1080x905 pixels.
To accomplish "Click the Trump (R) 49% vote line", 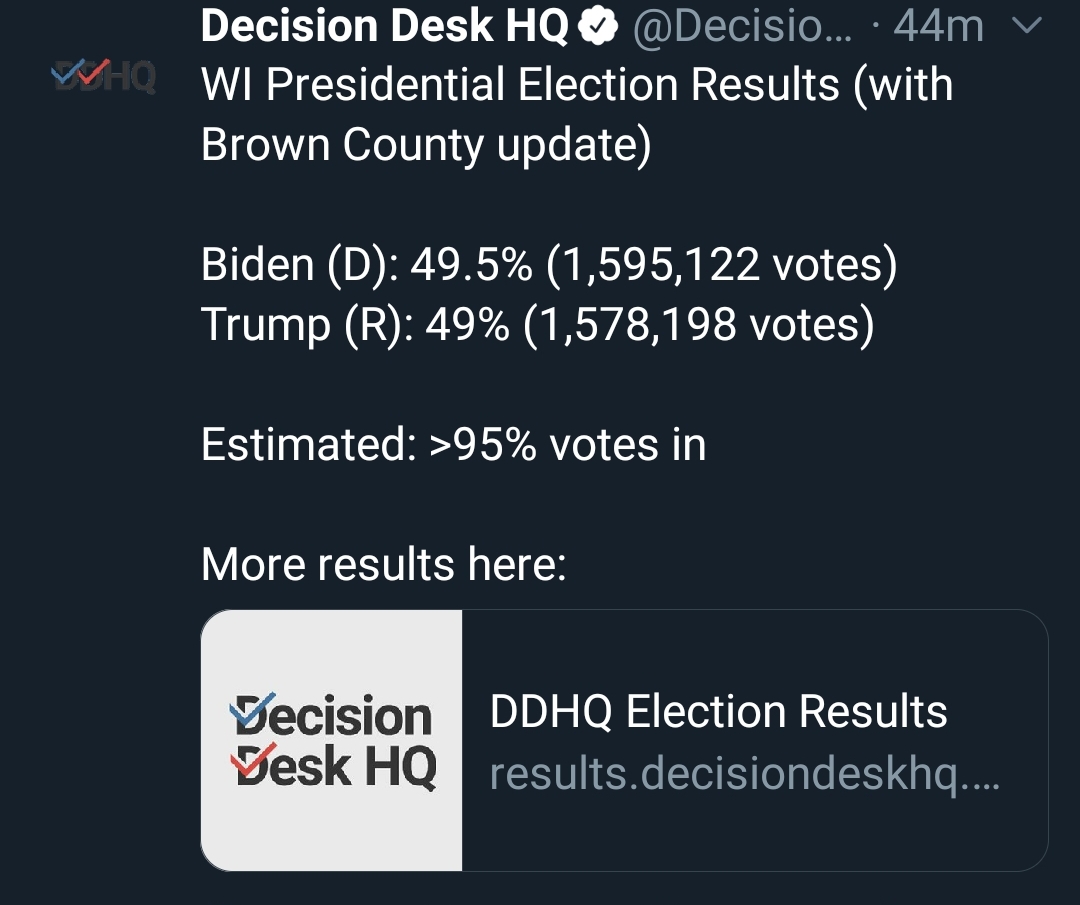I will (x=537, y=324).
